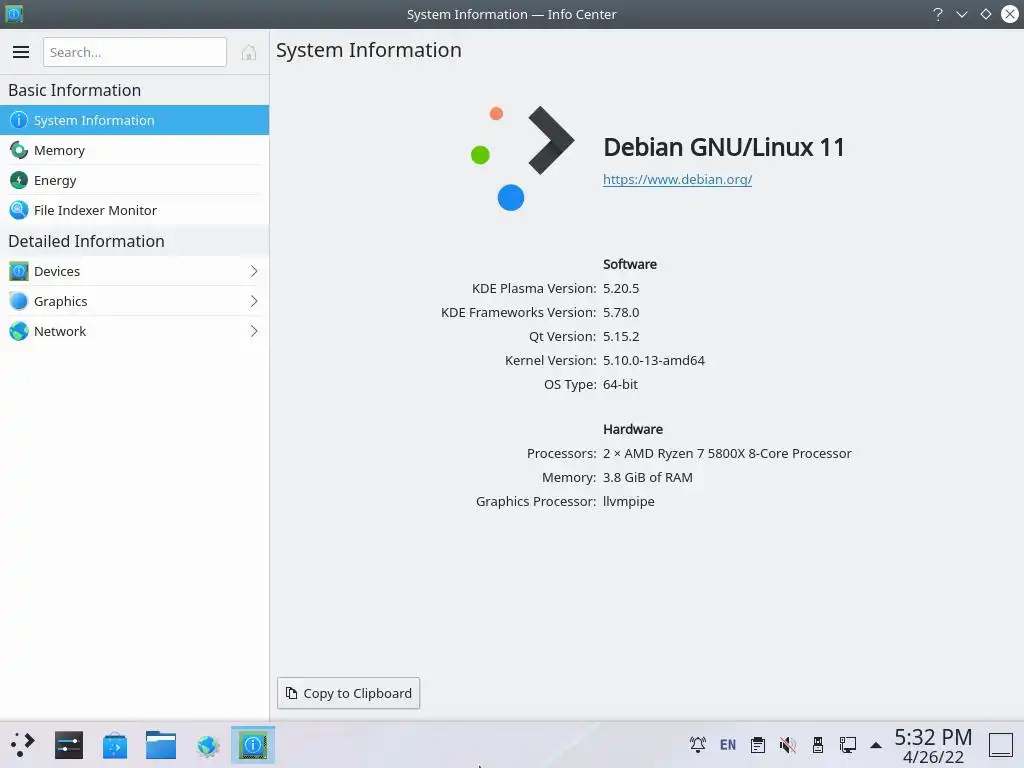Click the EN keyboard layout indicator
Image resolution: width=1024 pixels, height=768 pixels.
728,744
